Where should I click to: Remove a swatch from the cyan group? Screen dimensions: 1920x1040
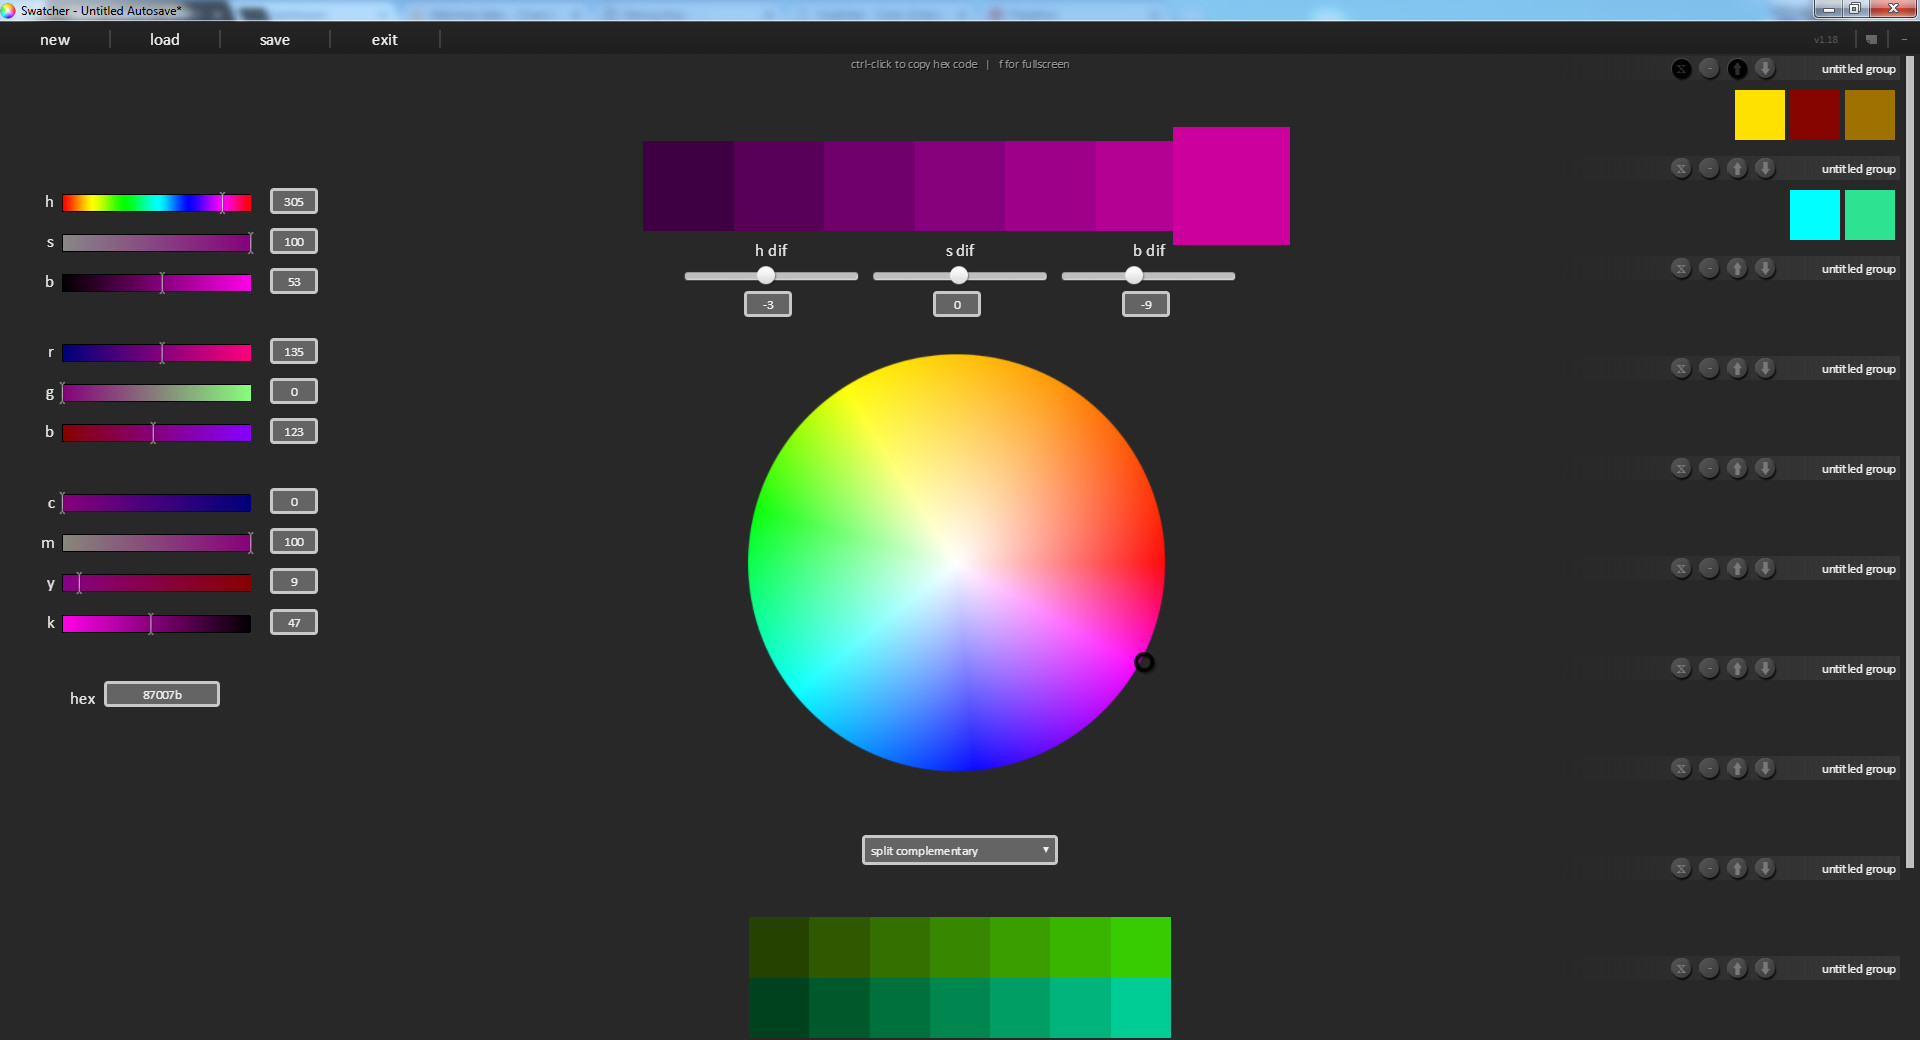tap(1709, 168)
